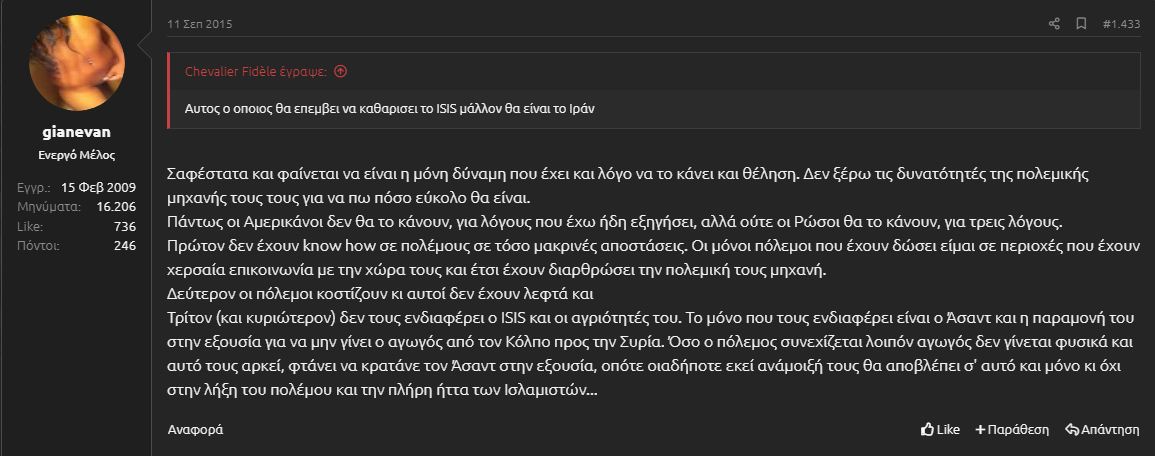The height and width of the screenshot is (456, 1155).
Task: Click the up-arrow icon beside the quote author
Action: tap(340, 72)
